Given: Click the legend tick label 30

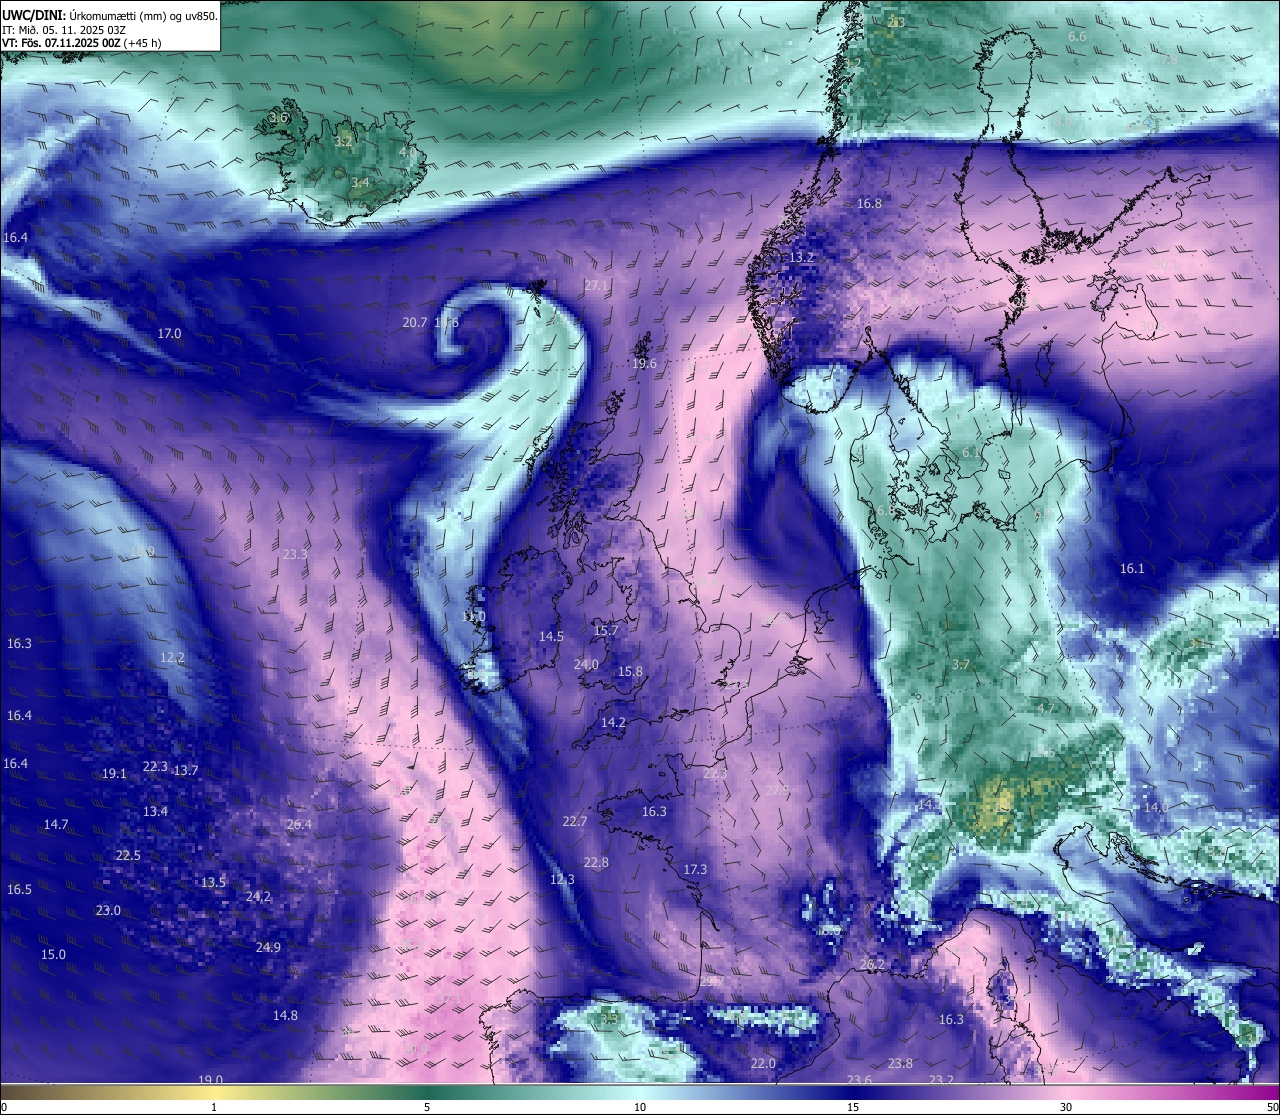Looking at the screenshot, I should (1066, 1107).
